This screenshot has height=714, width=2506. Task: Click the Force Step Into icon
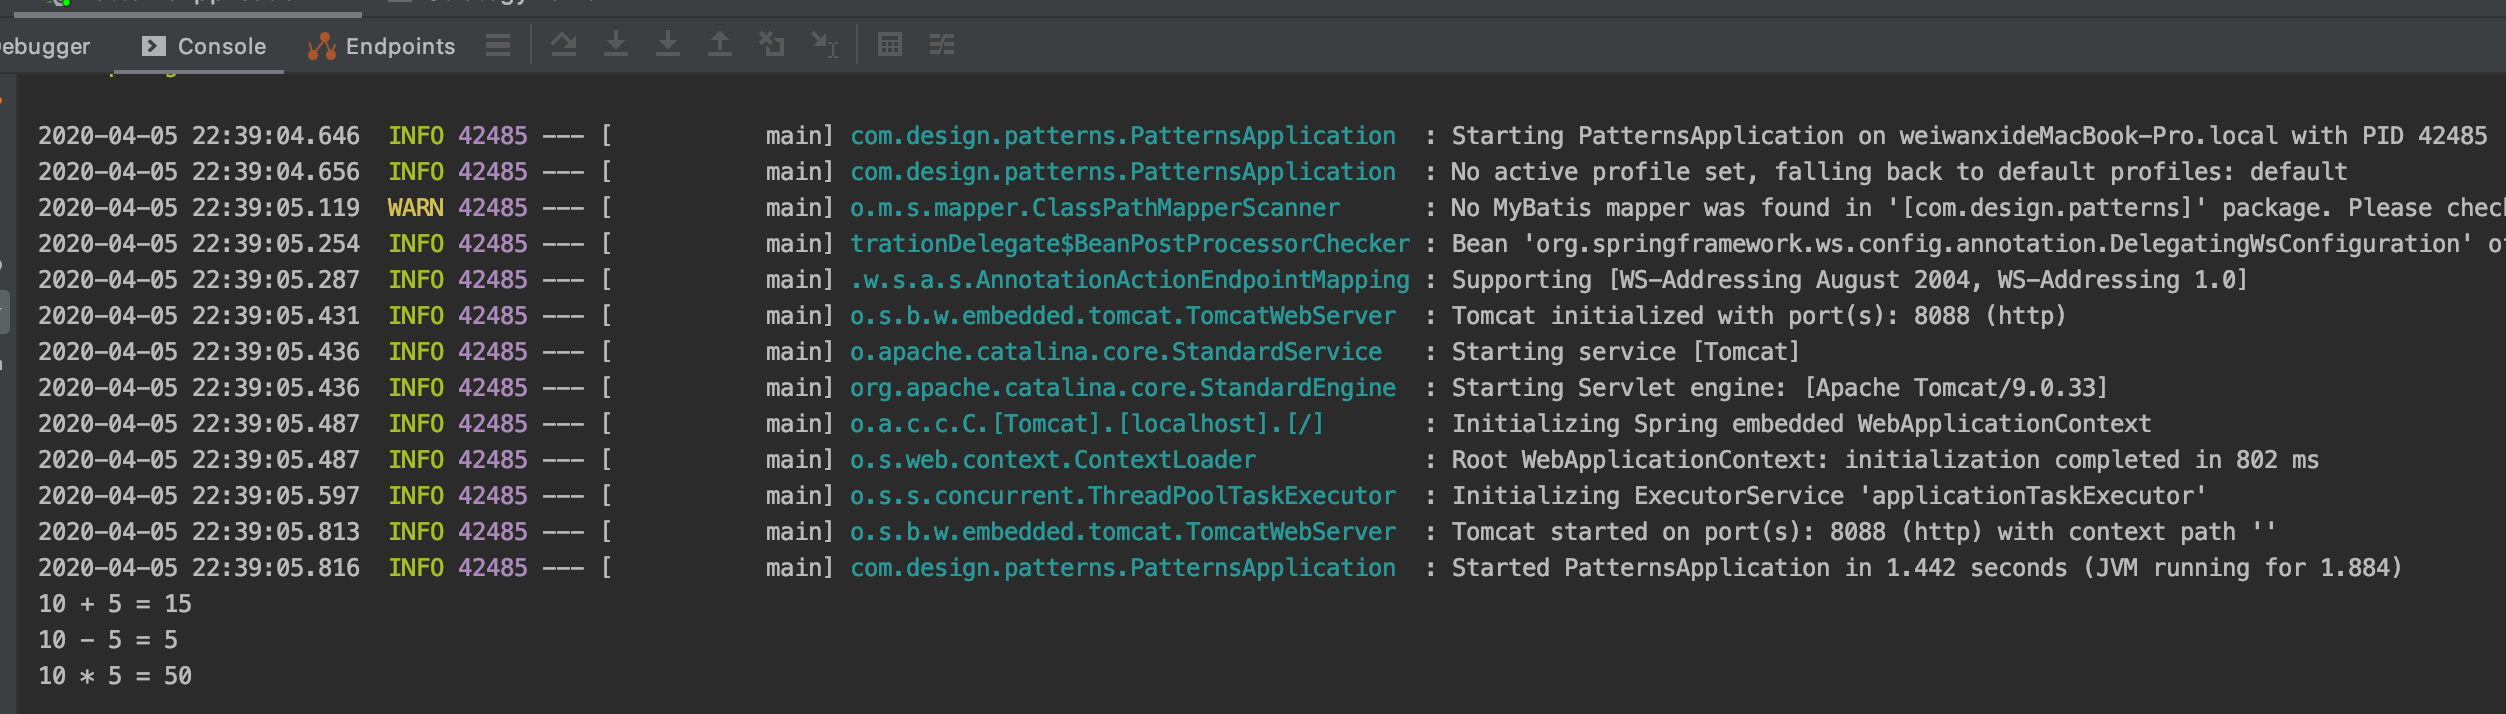668,45
